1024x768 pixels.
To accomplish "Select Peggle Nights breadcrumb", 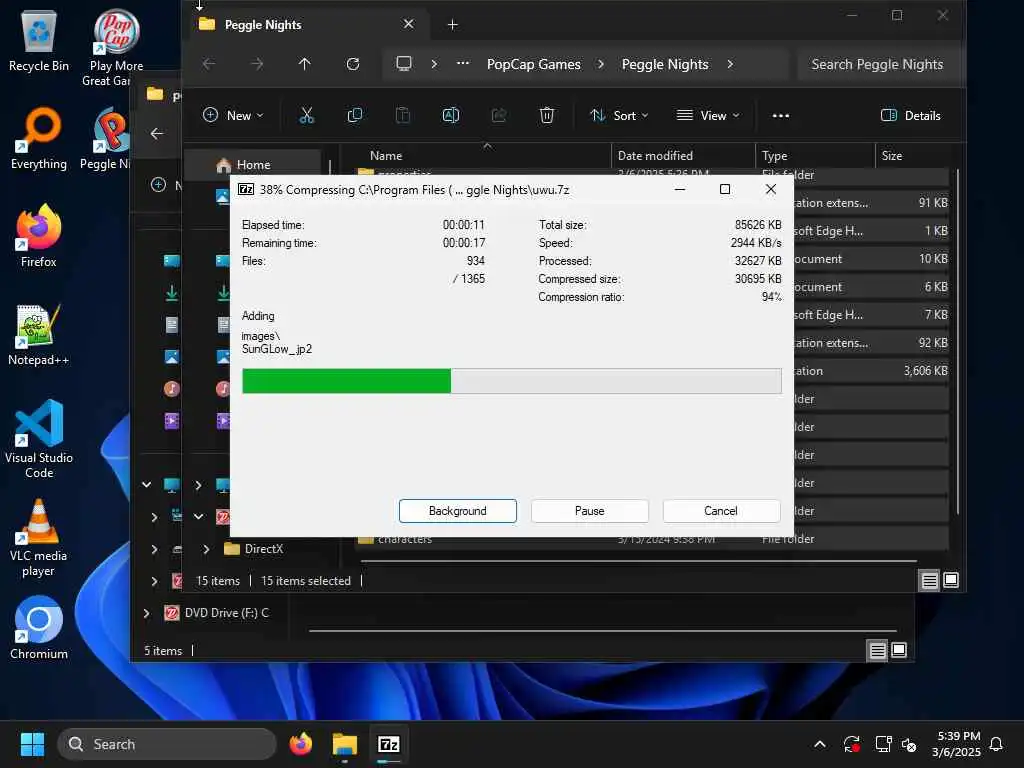I will click(665, 64).
